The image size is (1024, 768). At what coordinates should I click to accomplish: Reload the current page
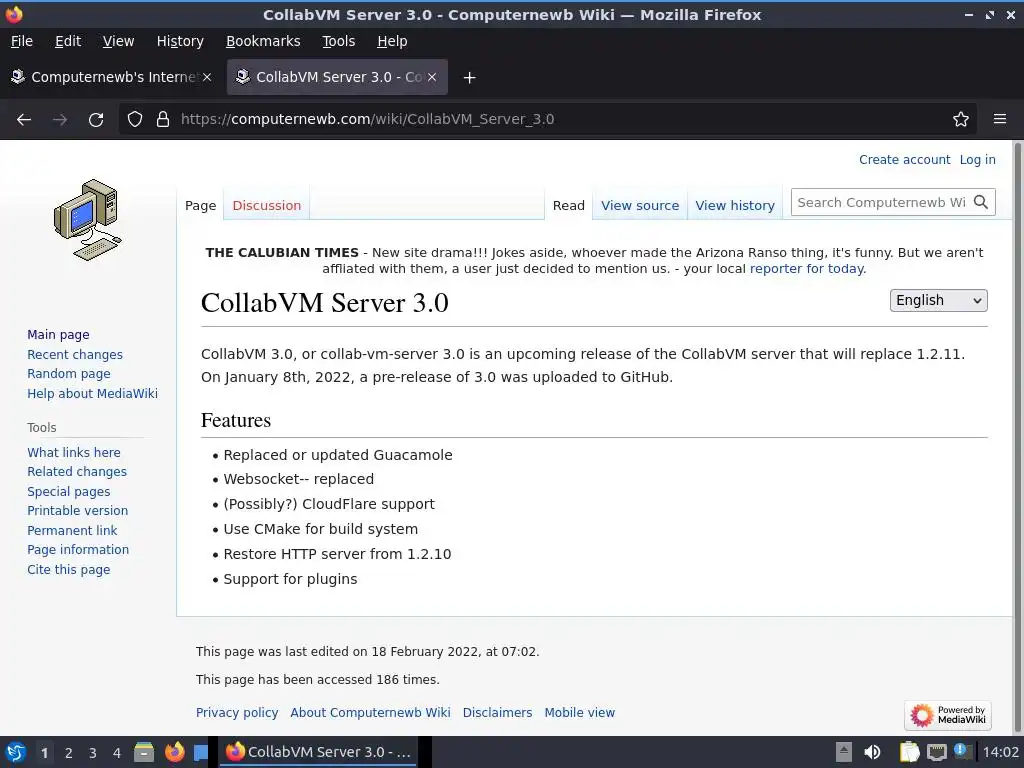click(96, 120)
